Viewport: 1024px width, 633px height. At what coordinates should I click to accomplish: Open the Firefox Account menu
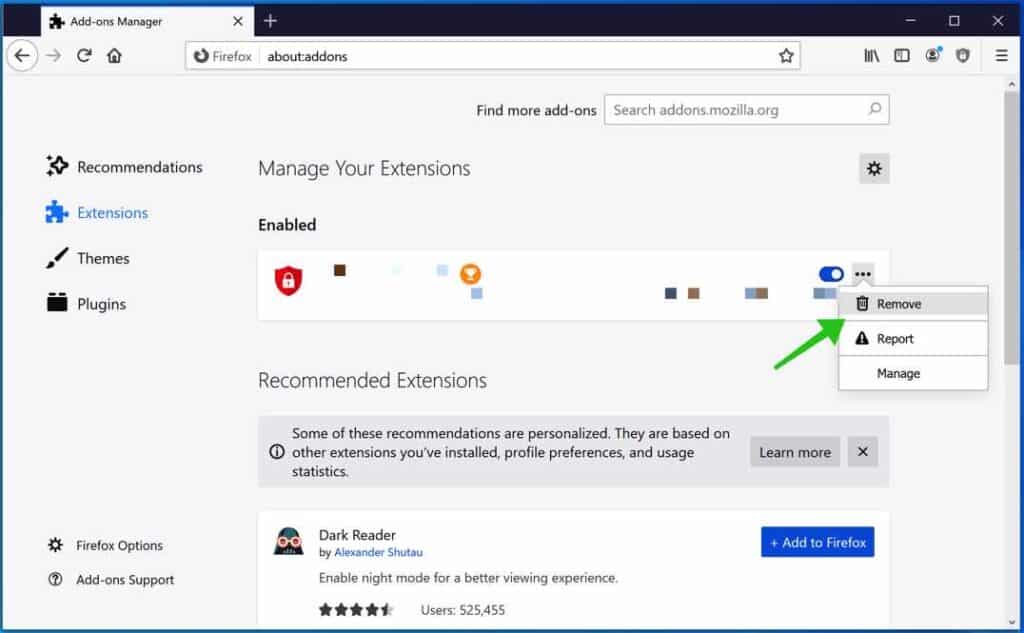click(932, 56)
